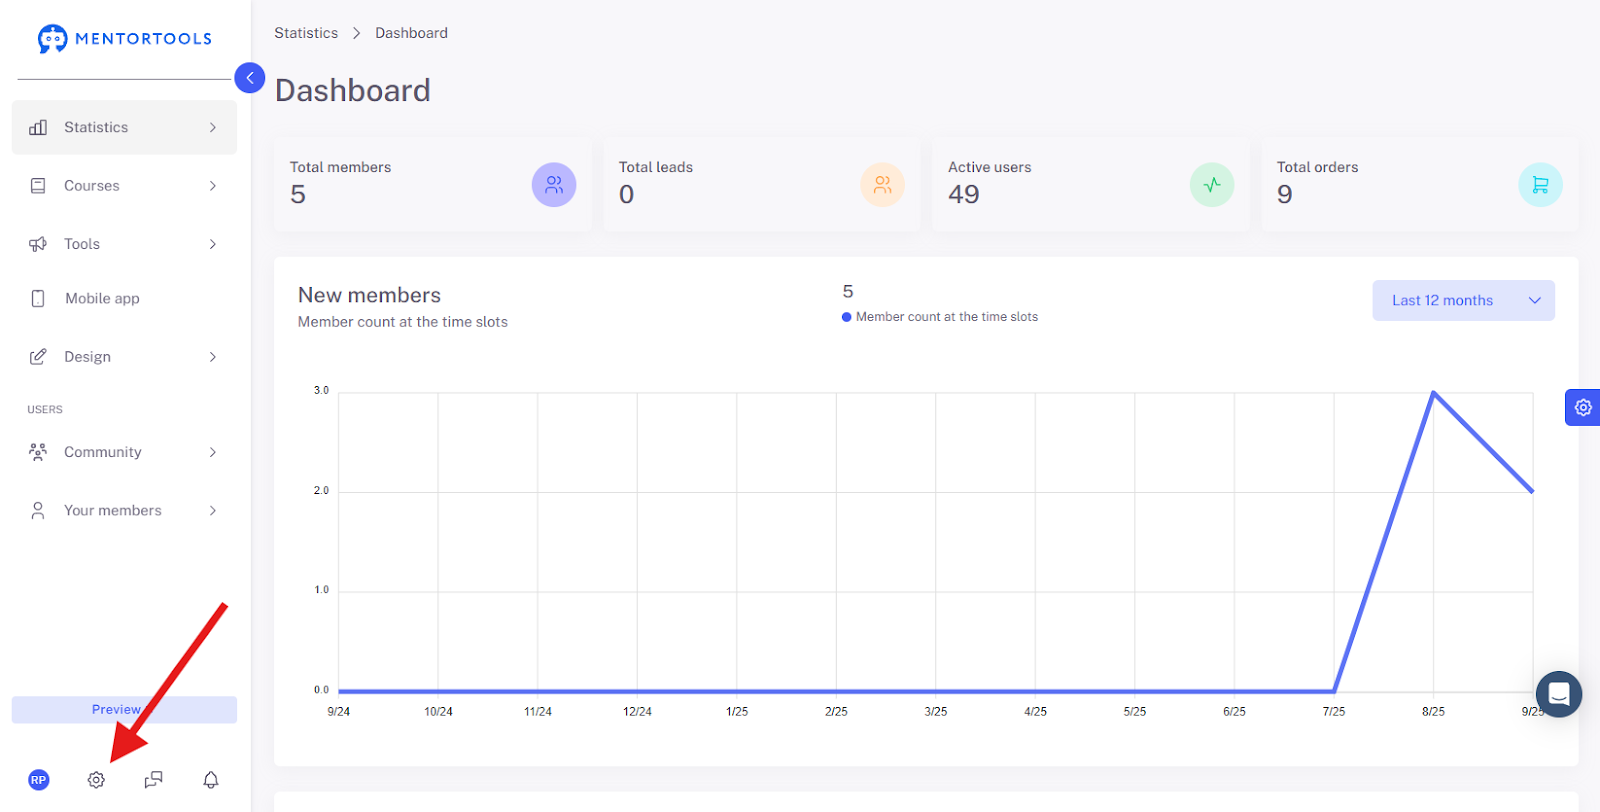
Task: Open settings gear icon in sidebar footer
Action: (96, 780)
